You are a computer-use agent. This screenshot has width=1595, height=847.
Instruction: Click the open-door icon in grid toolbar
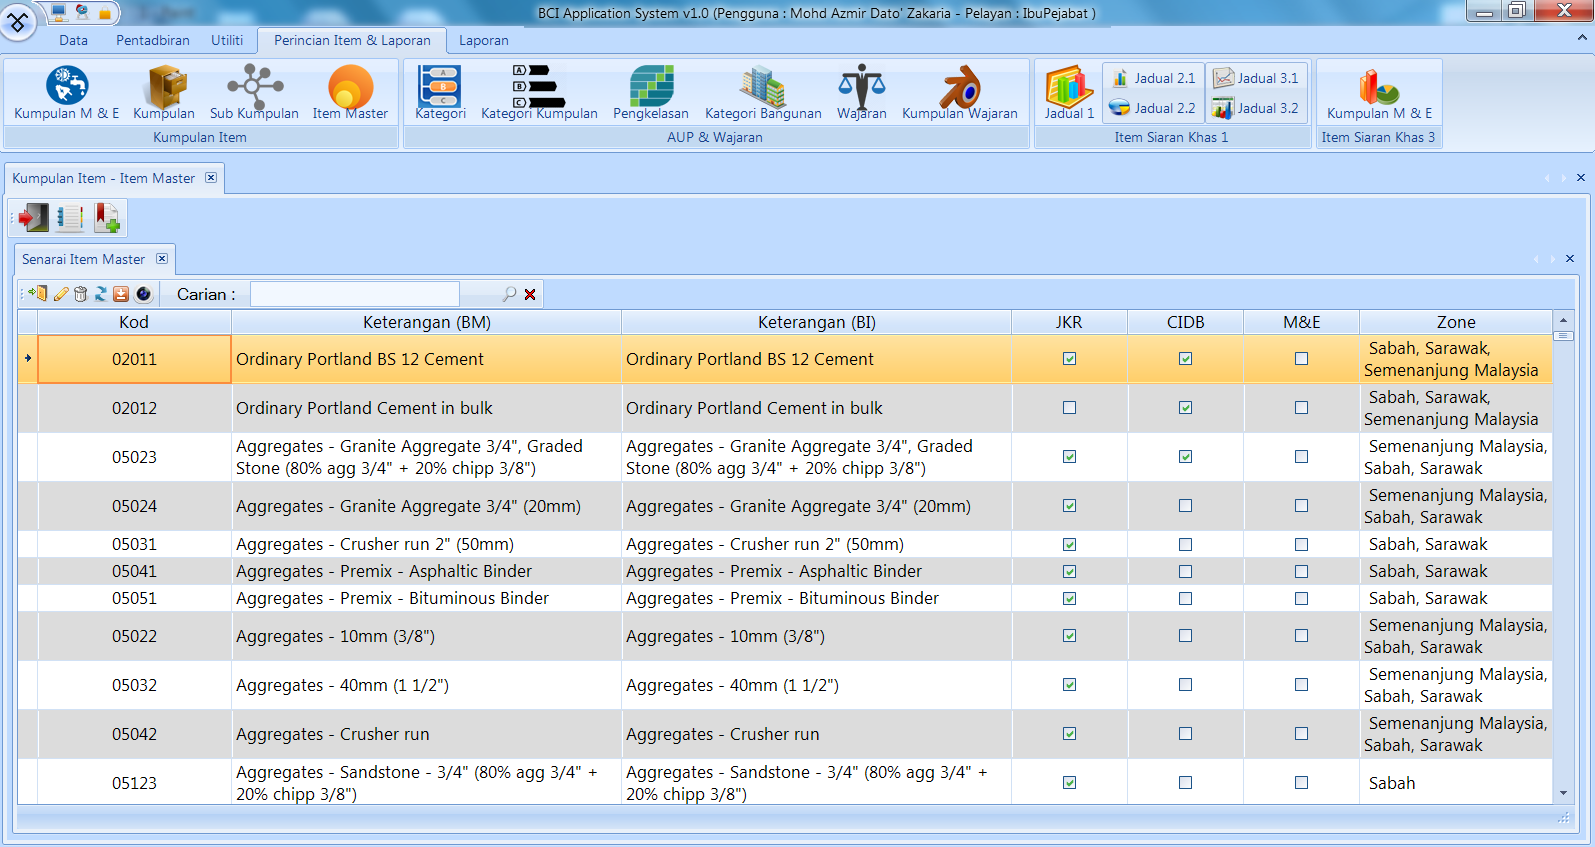tap(38, 294)
